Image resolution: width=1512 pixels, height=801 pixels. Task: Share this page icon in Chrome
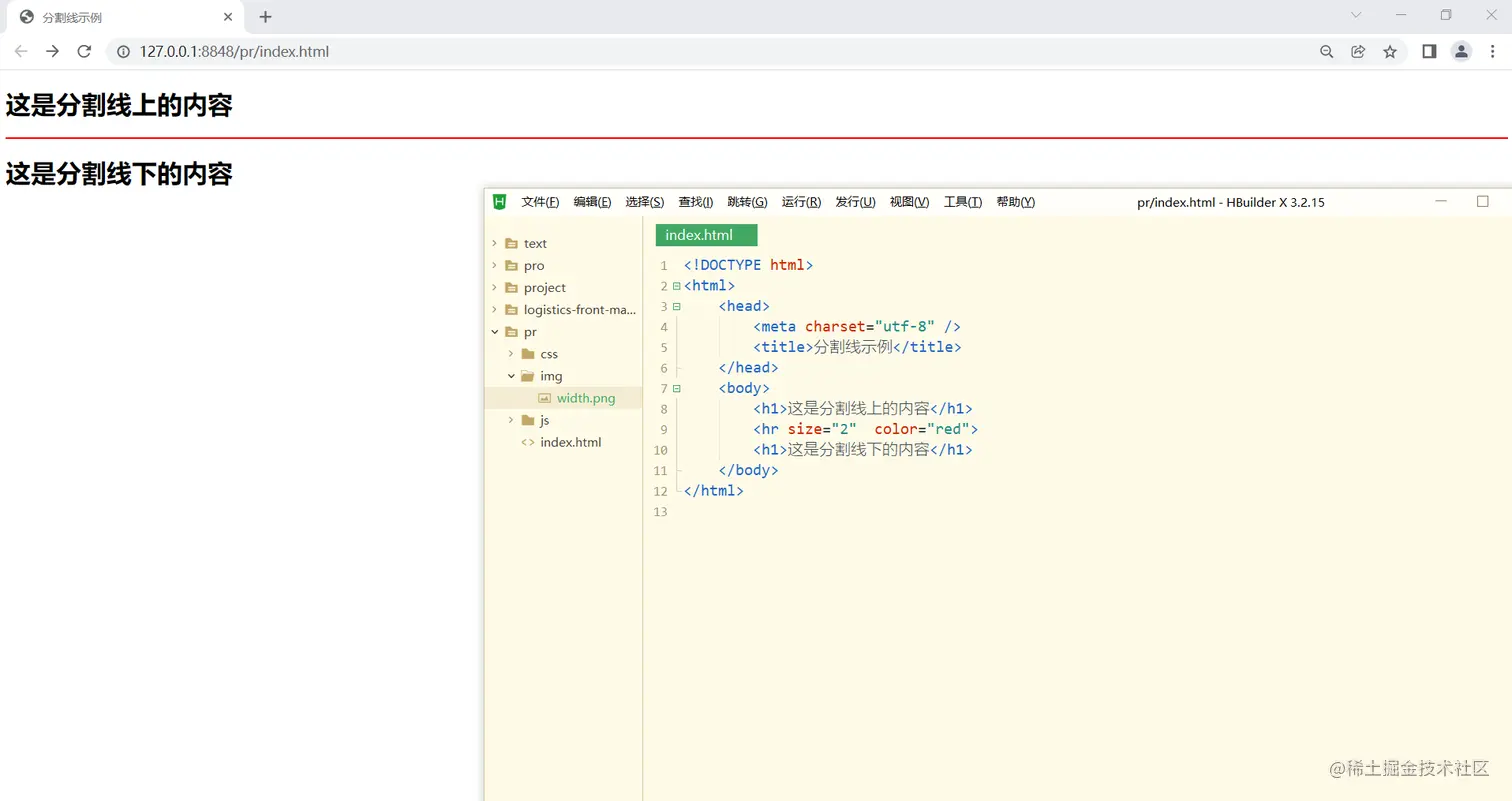pos(1358,52)
